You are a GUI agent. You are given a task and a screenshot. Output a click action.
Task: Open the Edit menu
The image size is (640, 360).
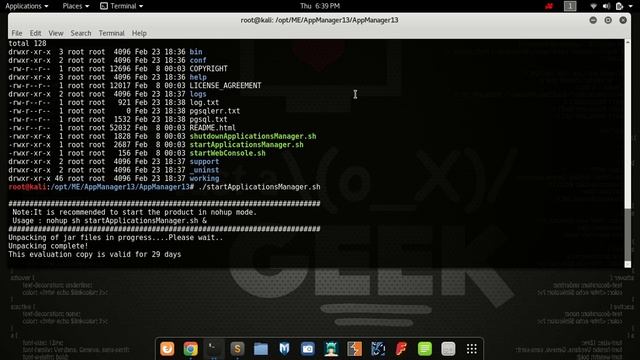[35, 33]
